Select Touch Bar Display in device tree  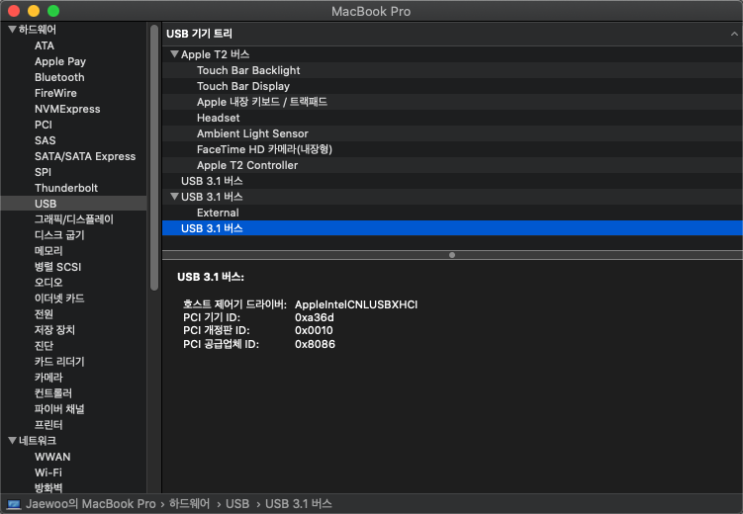tap(243, 86)
